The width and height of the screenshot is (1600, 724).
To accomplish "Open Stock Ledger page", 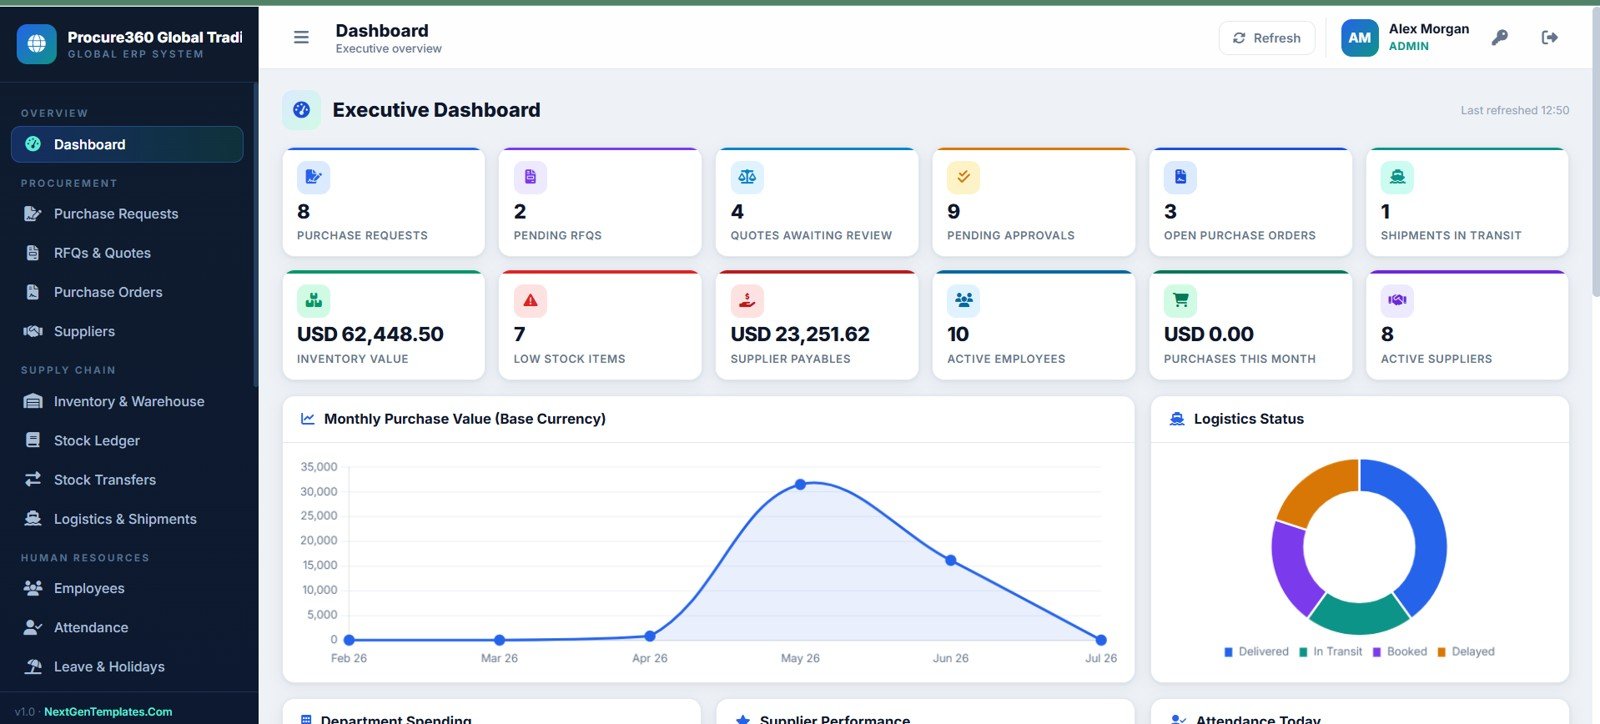I will point(127,440).
